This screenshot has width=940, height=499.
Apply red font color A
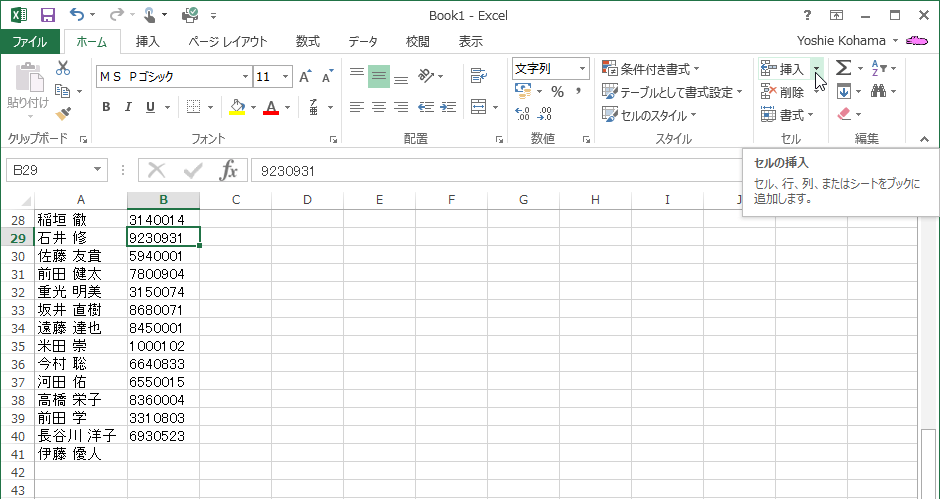point(271,107)
